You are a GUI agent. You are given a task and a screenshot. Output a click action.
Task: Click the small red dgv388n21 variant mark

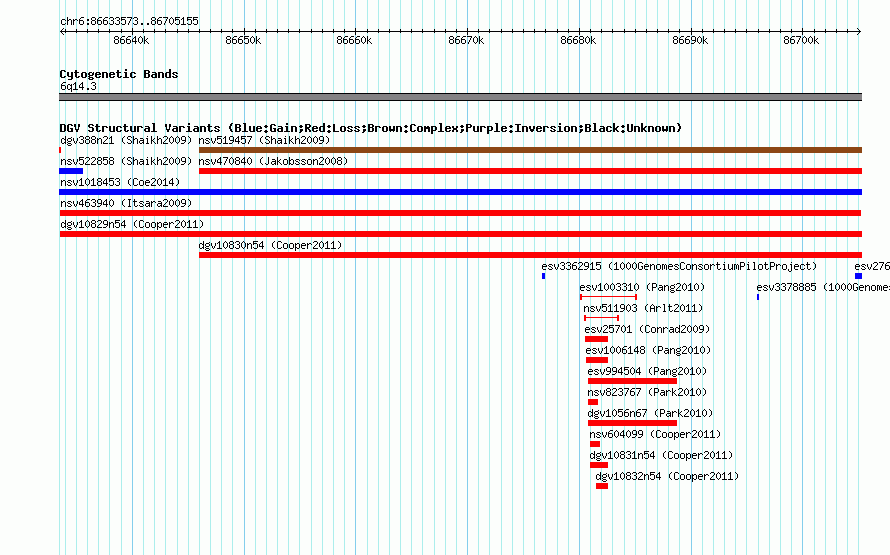click(60, 150)
